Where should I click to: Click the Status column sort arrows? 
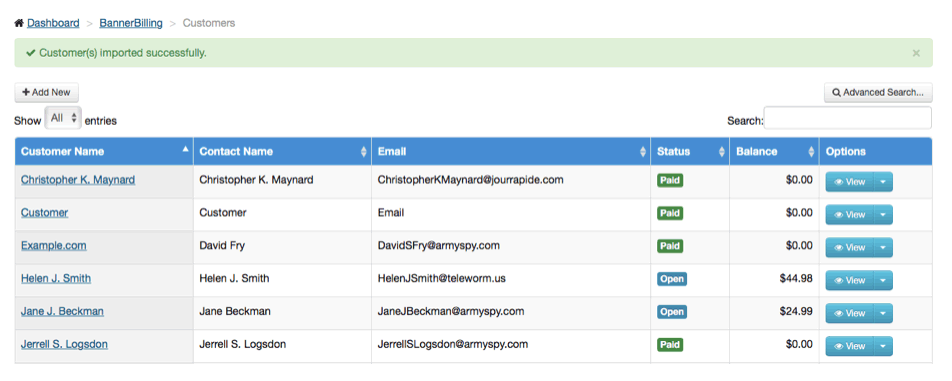click(x=722, y=152)
